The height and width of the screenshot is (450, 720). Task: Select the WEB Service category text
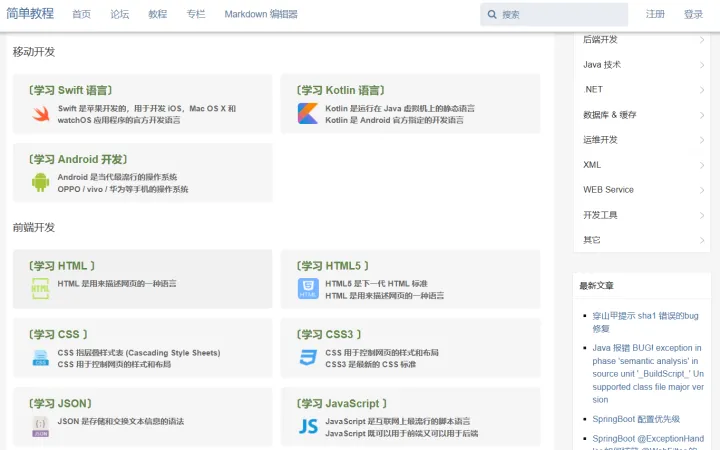pyautogui.click(x=608, y=190)
